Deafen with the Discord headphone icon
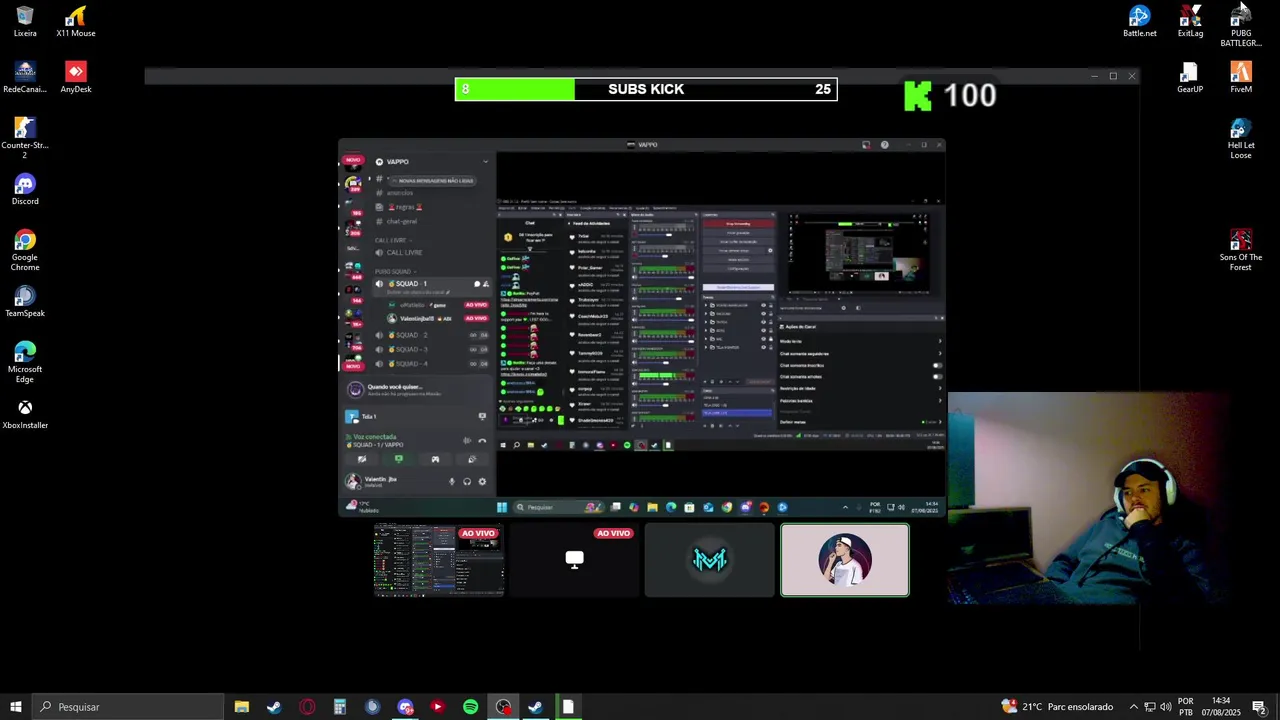Image resolution: width=1280 pixels, height=720 pixels. pos(467,481)
